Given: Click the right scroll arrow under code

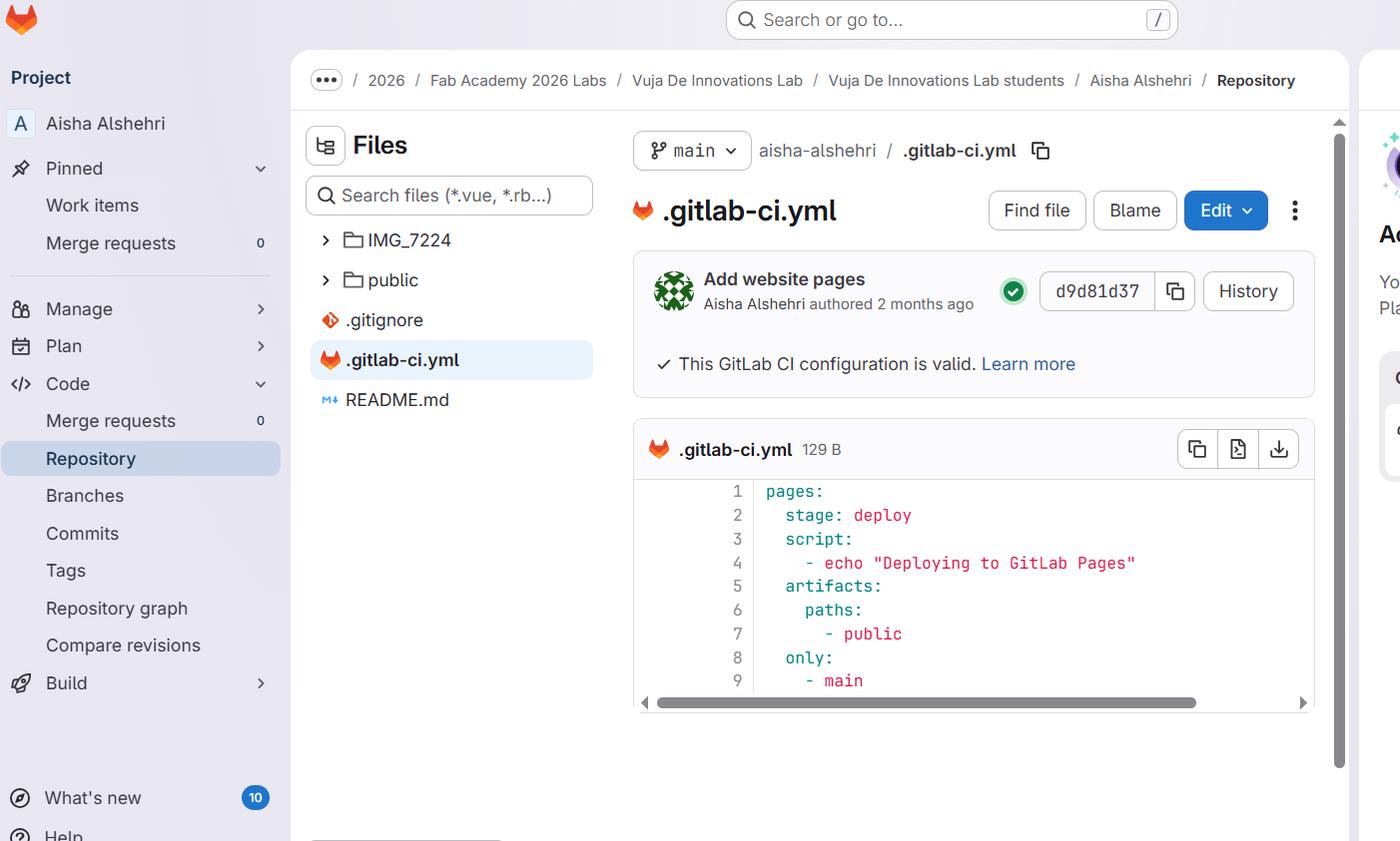Looking at the screenshot, I should [x=1303, y=703].
